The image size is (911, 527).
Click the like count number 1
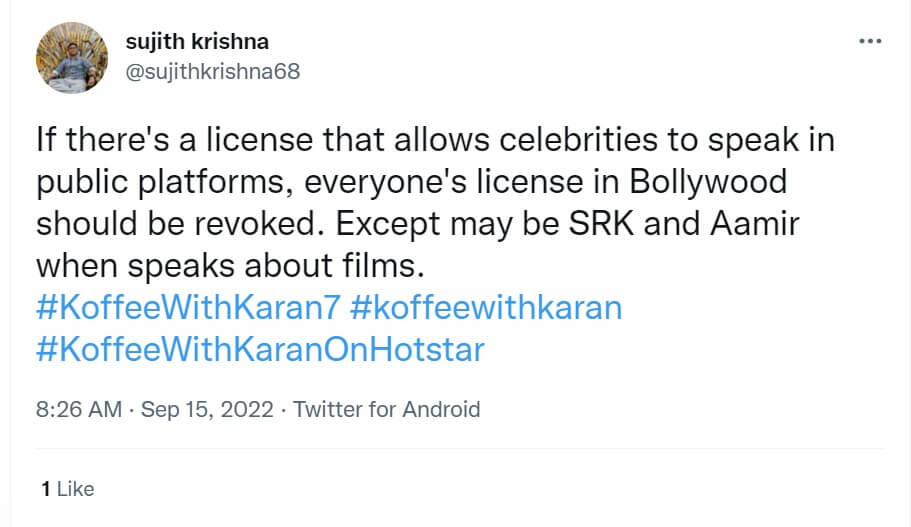click(45, 489)
